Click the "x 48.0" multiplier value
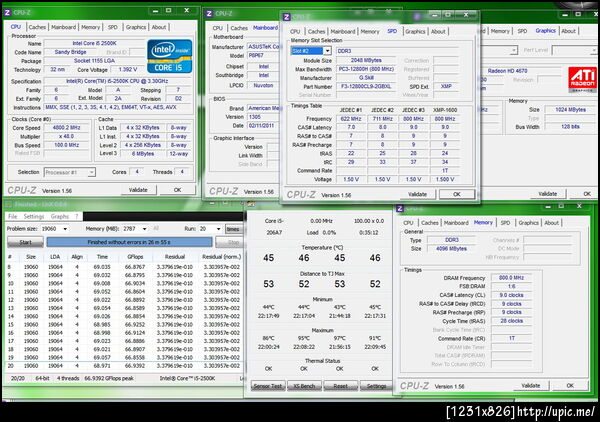 tap(67, 137)
